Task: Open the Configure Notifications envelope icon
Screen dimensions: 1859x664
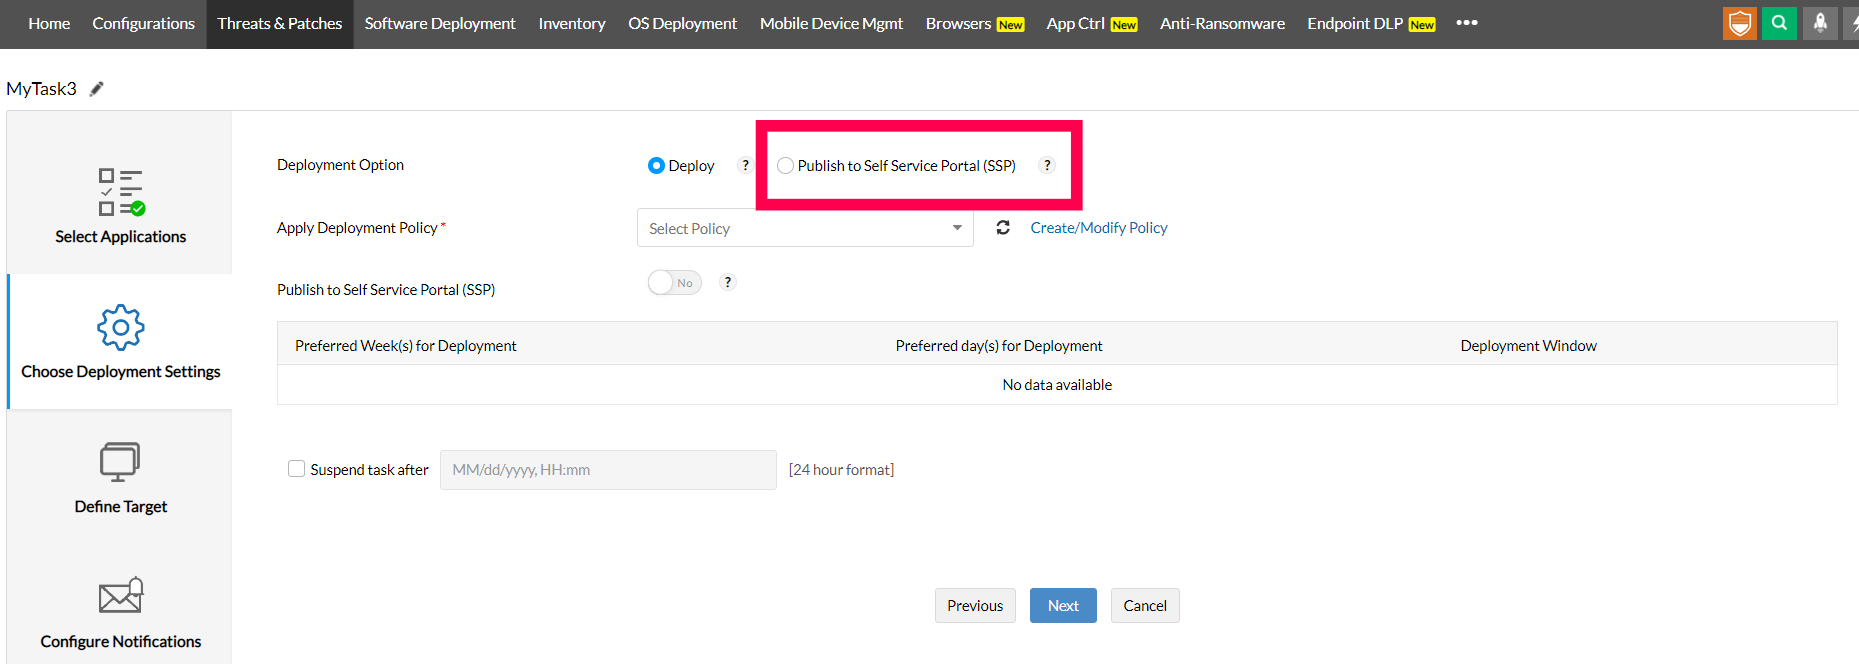Action: [120, 596]
